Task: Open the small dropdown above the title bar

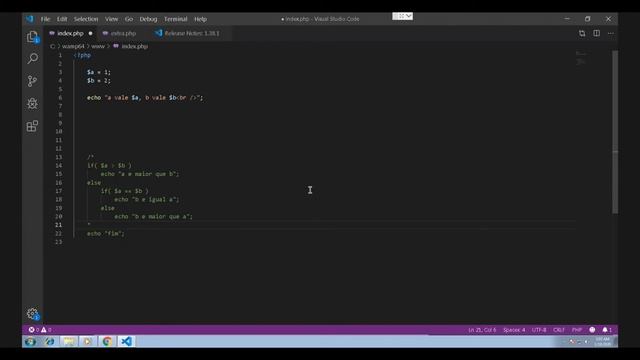Action: point(402,16)
